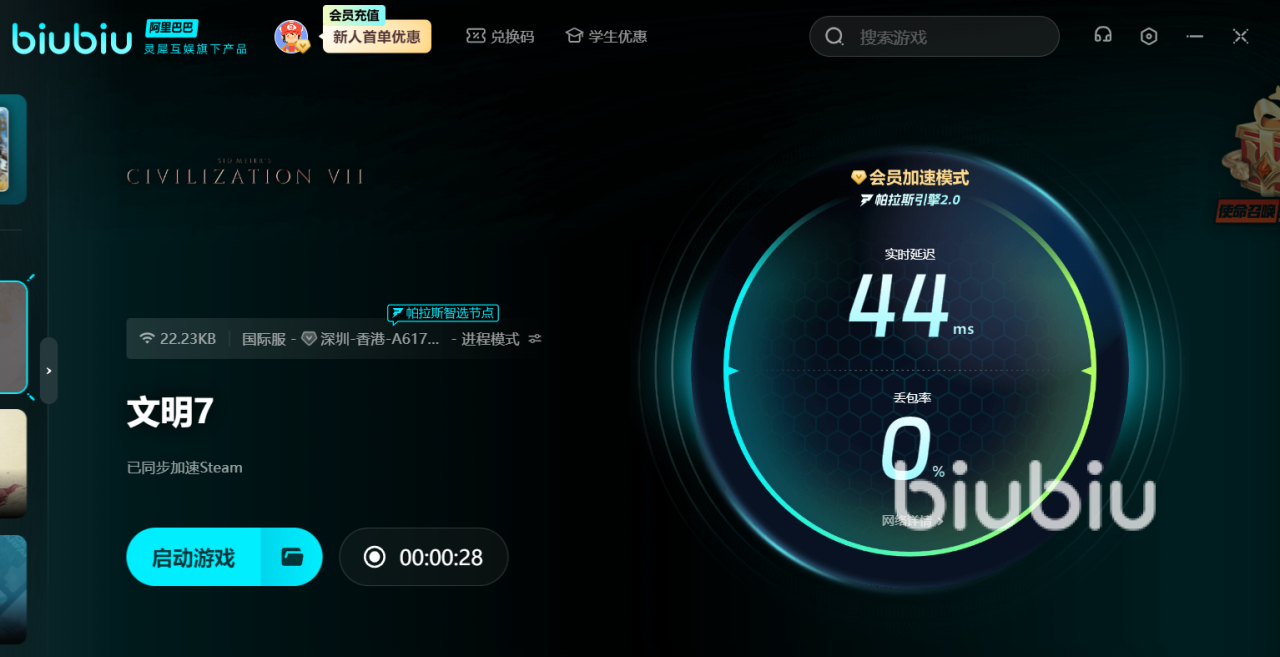Open settings via hexagon gear icon
This screenshot has height=657, width=1280.
[x=1149, y=36]
